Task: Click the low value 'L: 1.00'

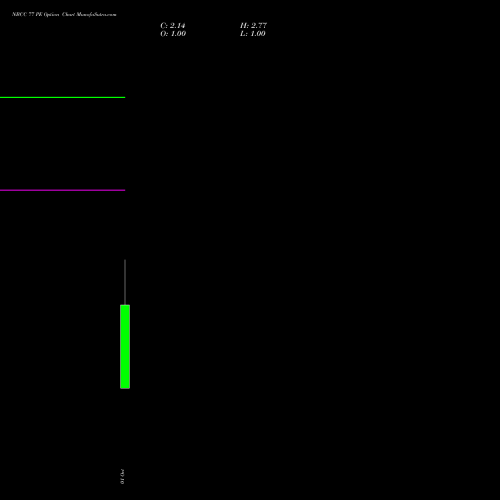Action: (x=253, y=34)
